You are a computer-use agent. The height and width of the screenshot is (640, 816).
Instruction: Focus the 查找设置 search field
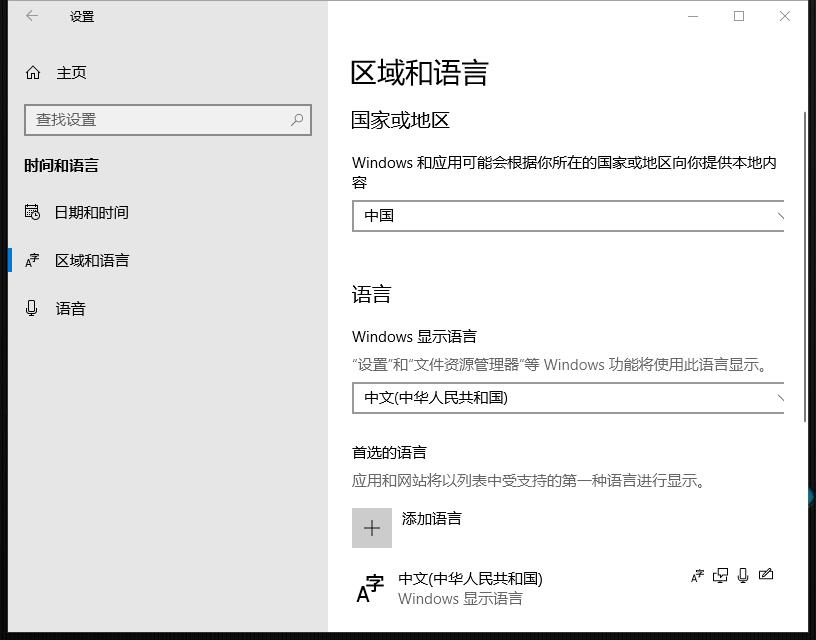pos(168,120)
